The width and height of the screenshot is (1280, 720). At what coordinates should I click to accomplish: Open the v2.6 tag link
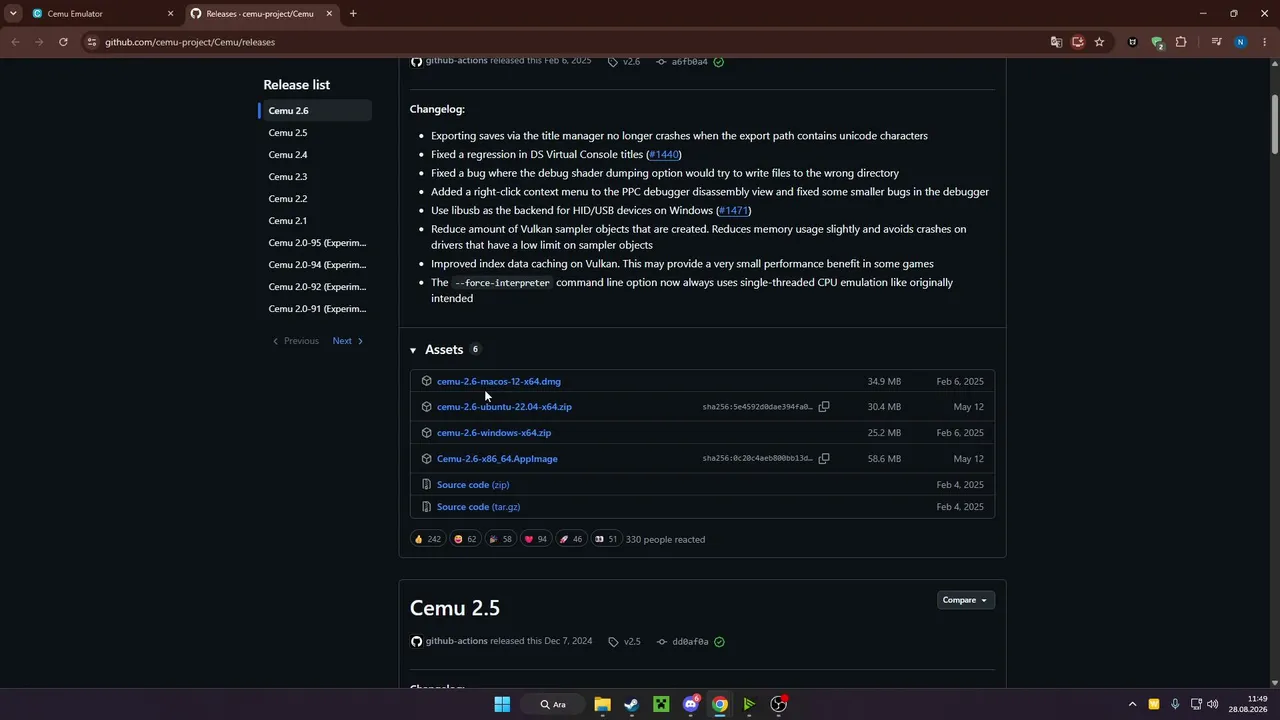624,62
